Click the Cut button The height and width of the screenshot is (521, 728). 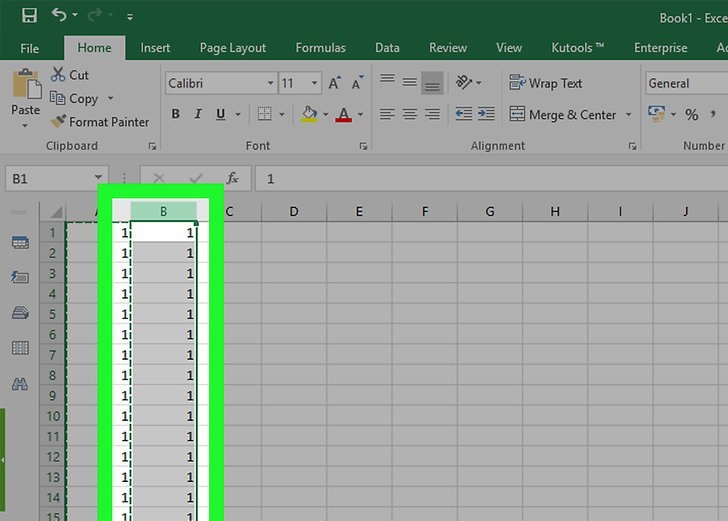click(x=70, y=75)
